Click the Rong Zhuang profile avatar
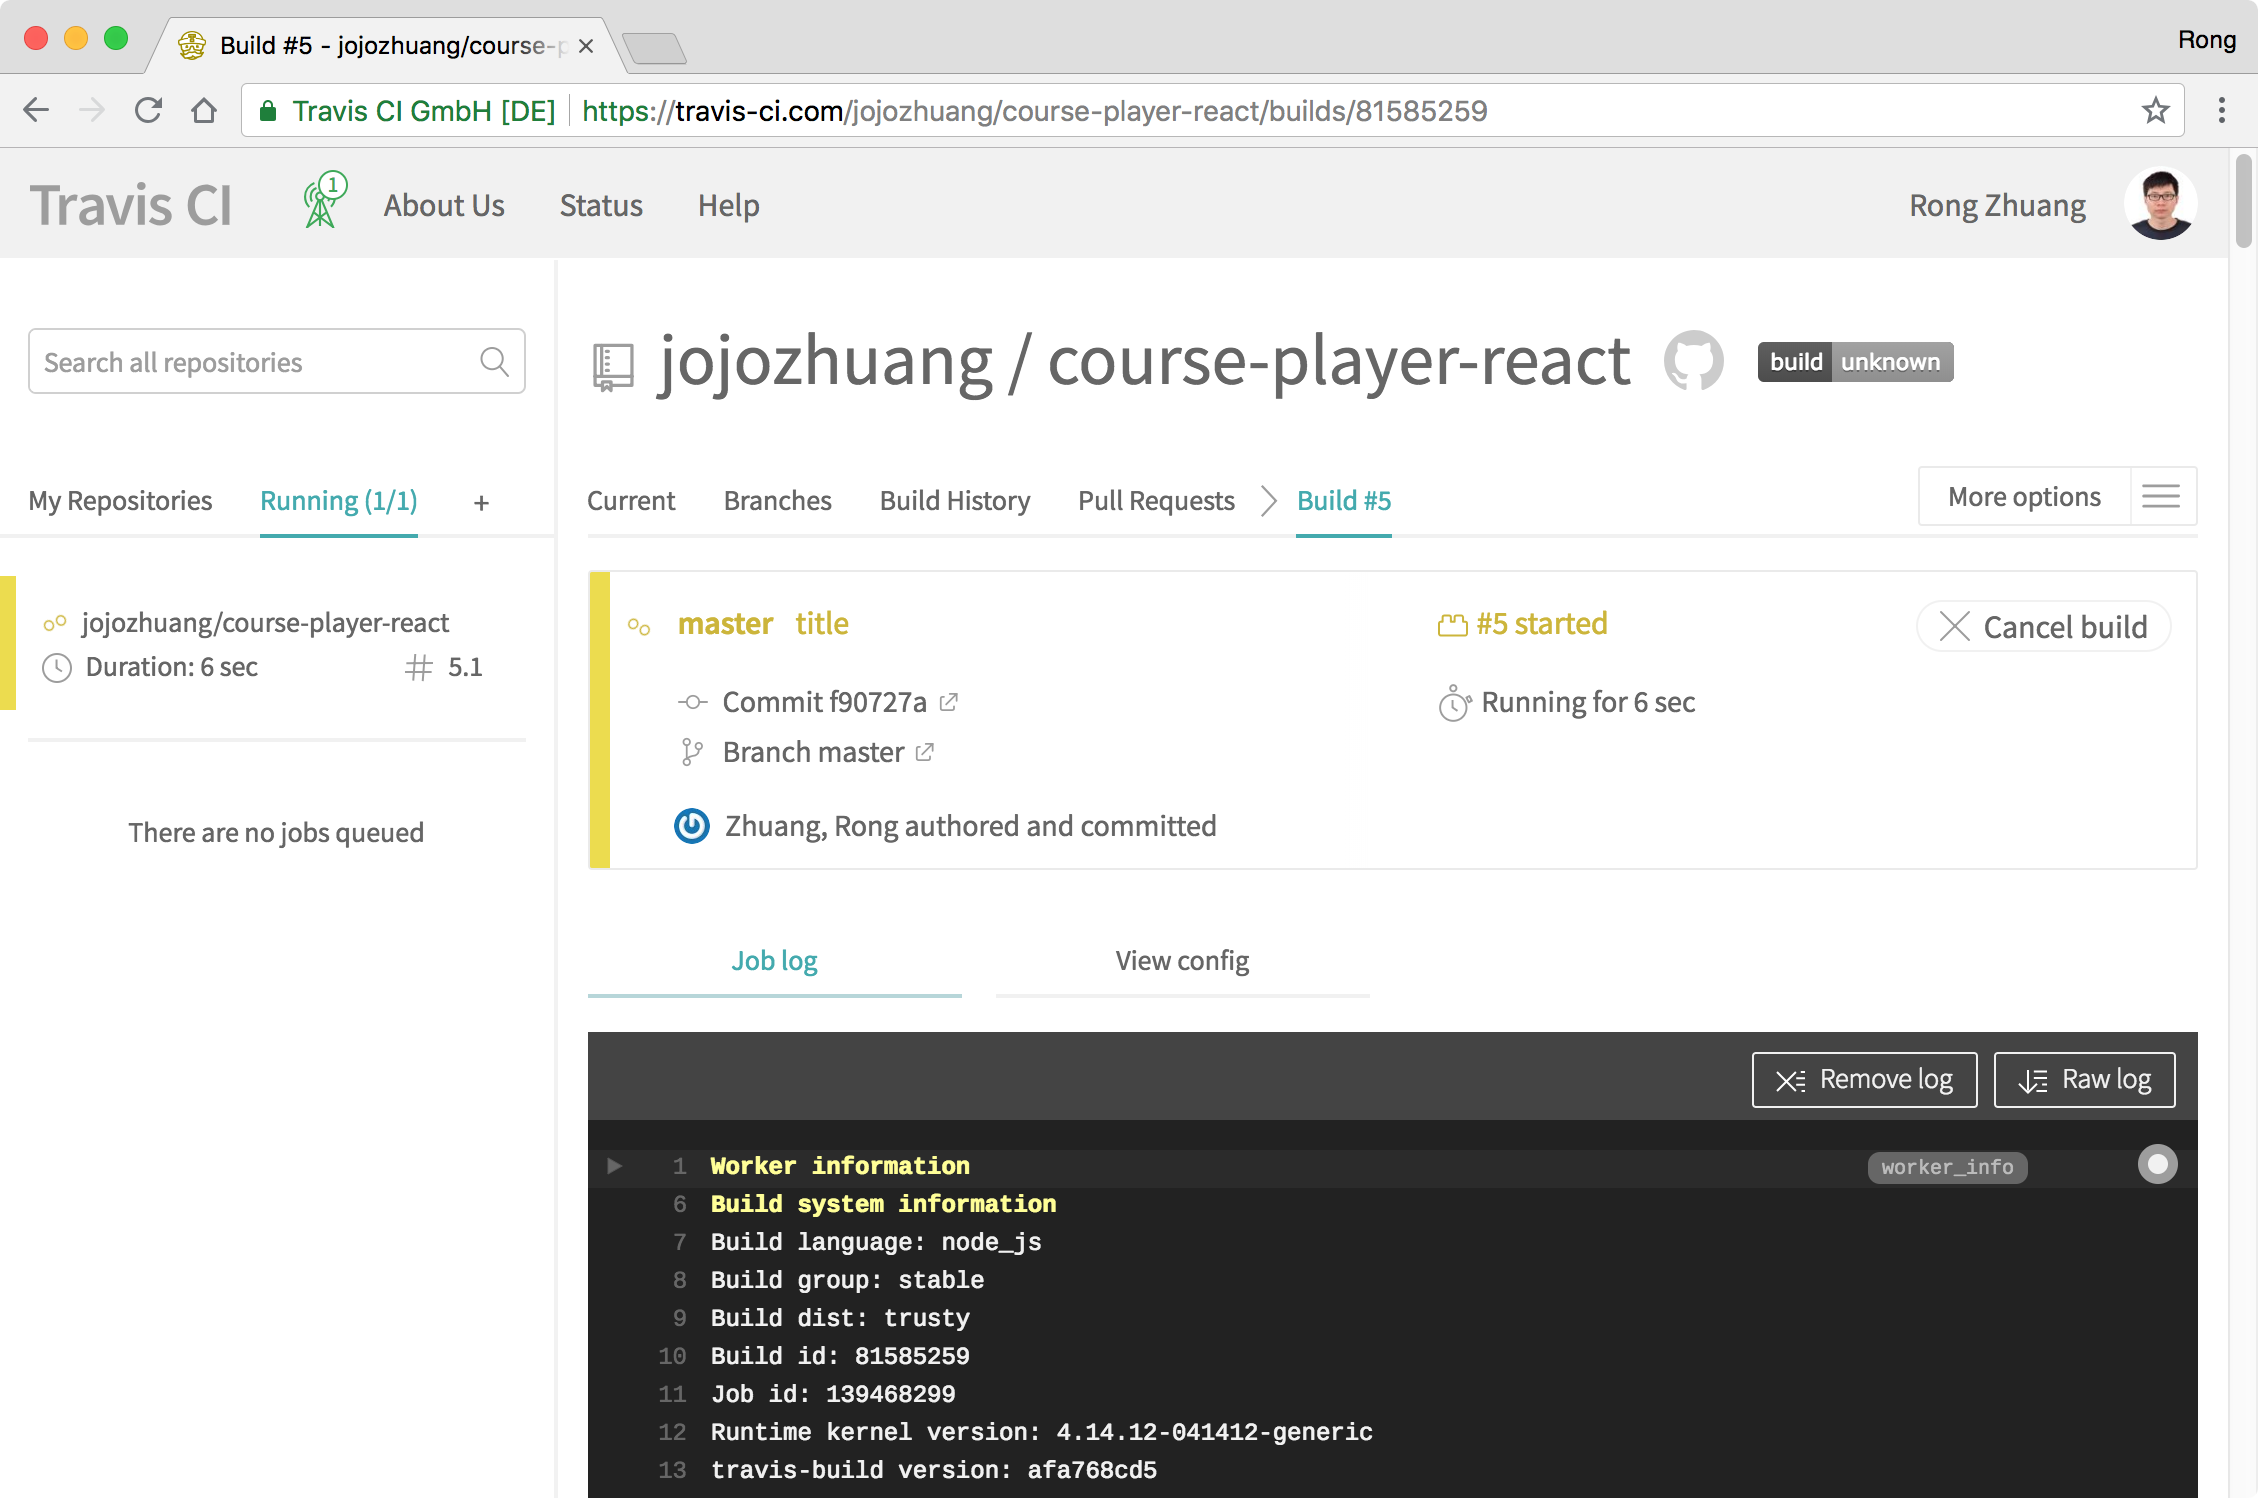Viewport: 2258px width, 1498px height. 2161,204
